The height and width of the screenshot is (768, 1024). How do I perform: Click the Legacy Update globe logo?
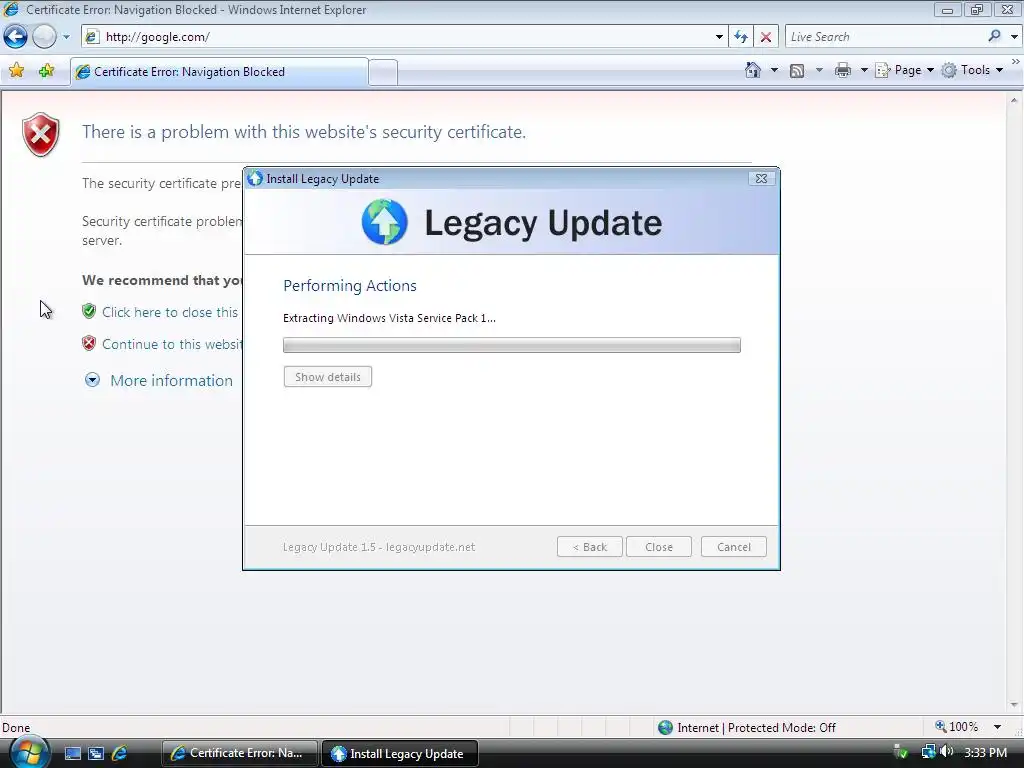pos(385,222)
